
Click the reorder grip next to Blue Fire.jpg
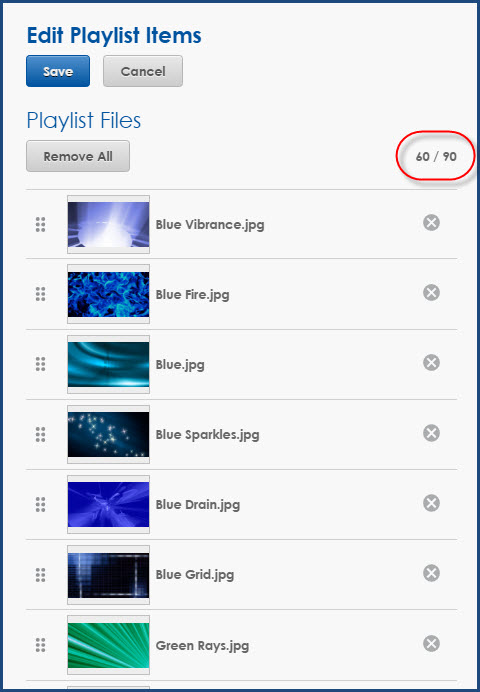point(41,294)
